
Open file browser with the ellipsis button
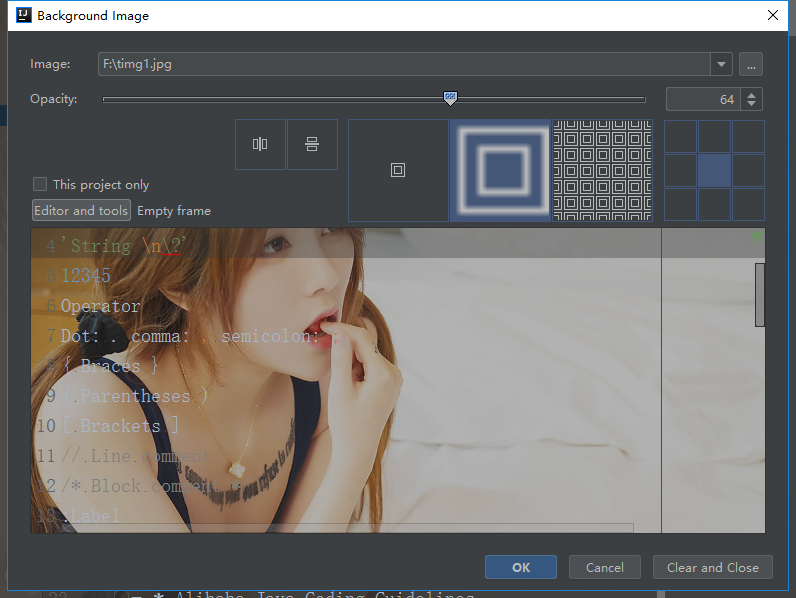[x=751, y=64]
